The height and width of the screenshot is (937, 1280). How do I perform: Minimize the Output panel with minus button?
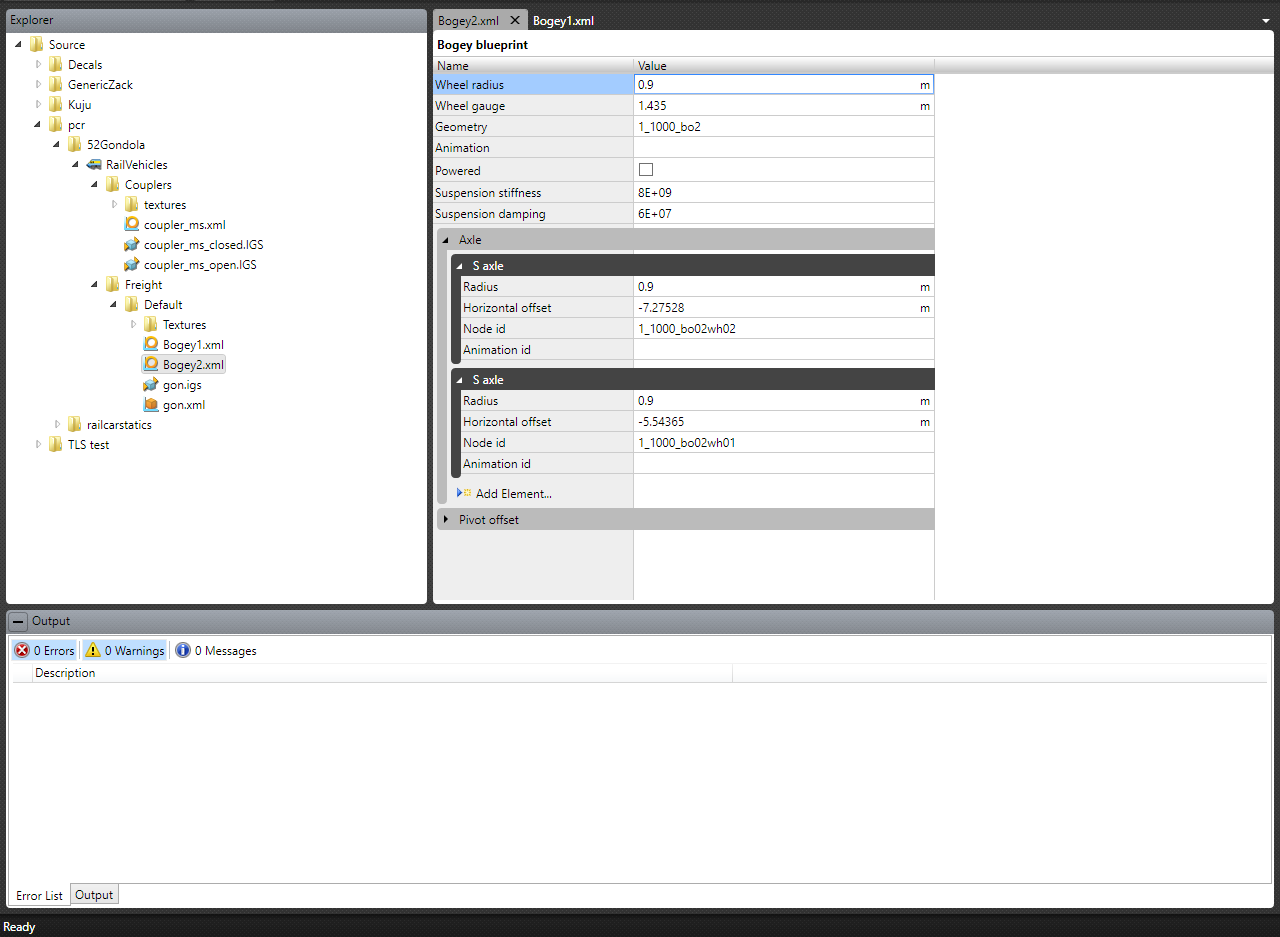[x=18, y=621]
